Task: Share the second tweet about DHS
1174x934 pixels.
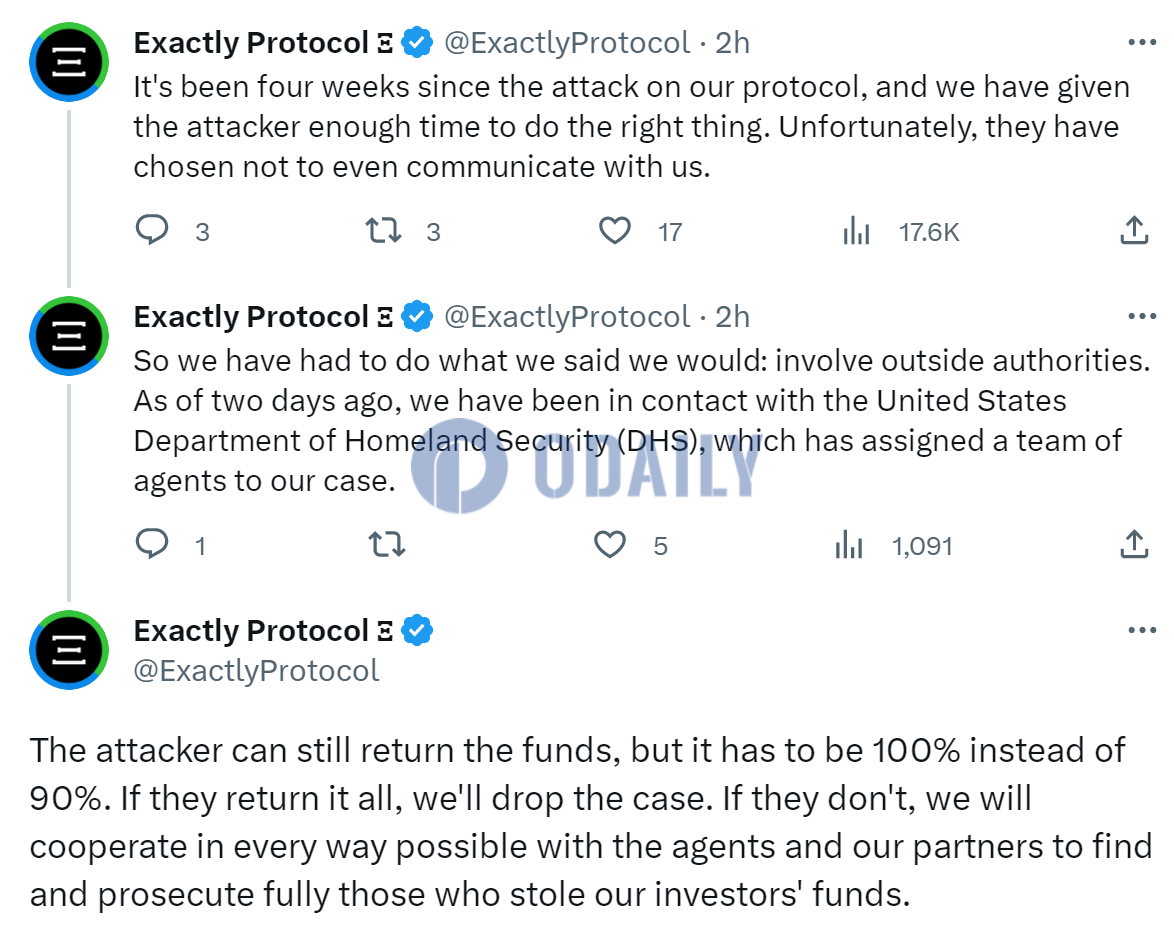Action: coord(1134,545)
